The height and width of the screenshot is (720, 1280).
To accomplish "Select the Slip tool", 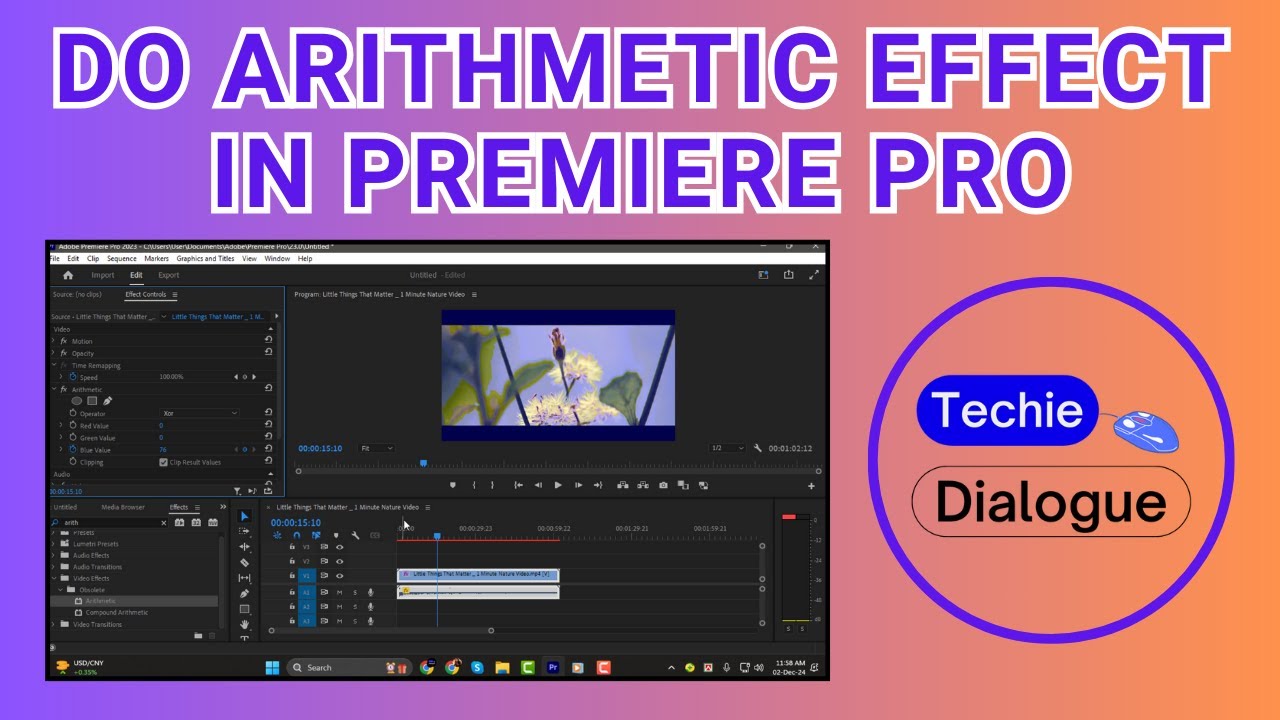I will (245, 578).
